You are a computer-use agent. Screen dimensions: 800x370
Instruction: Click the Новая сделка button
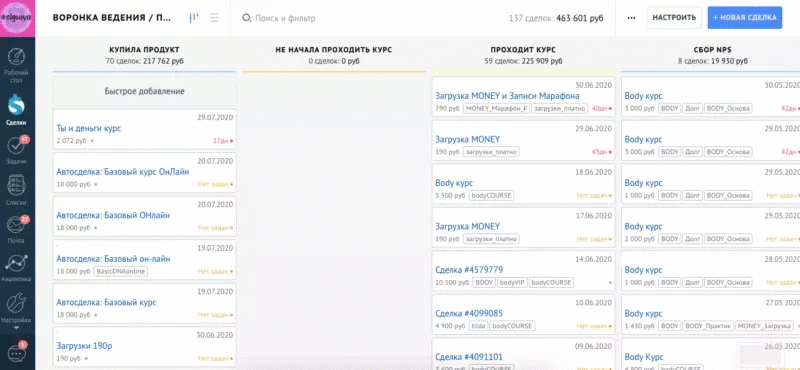tap(744, 18)
